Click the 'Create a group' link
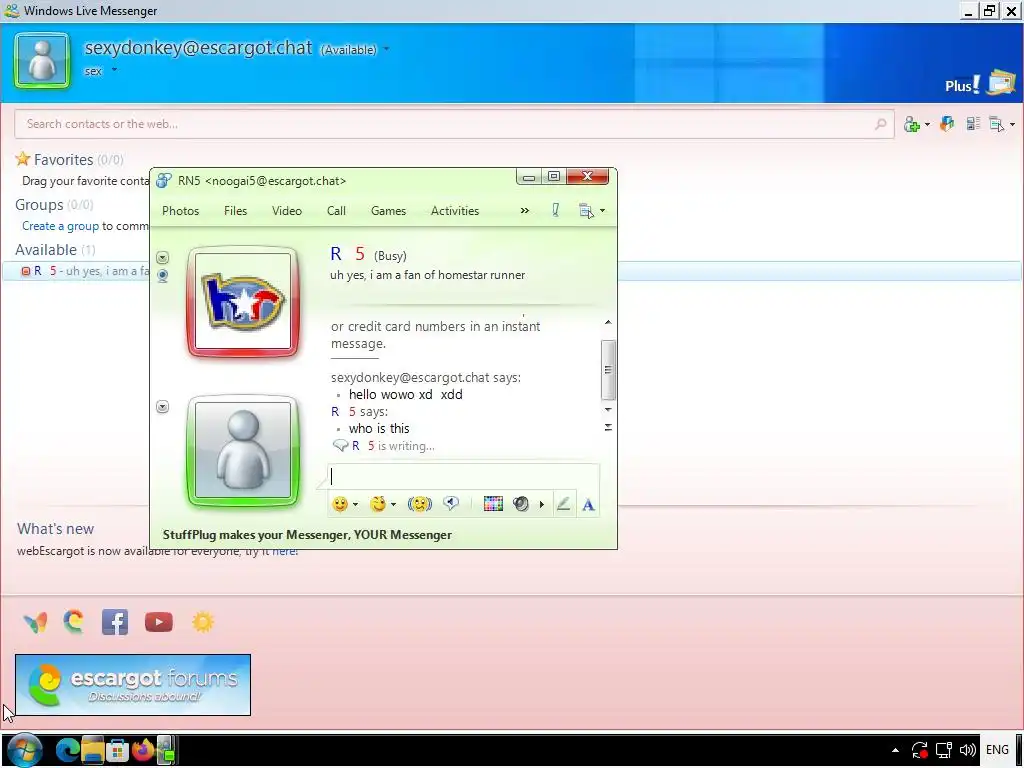The image size is (1024, 768). [60, 226]
